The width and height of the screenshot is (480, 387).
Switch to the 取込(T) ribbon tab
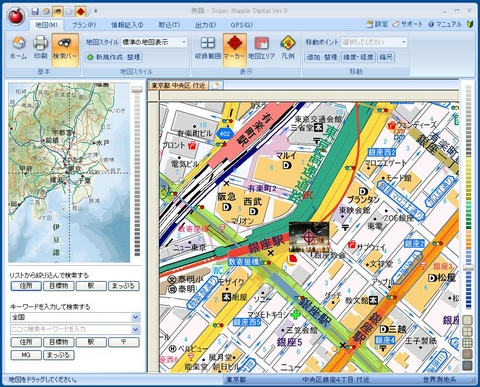(169, 25)
